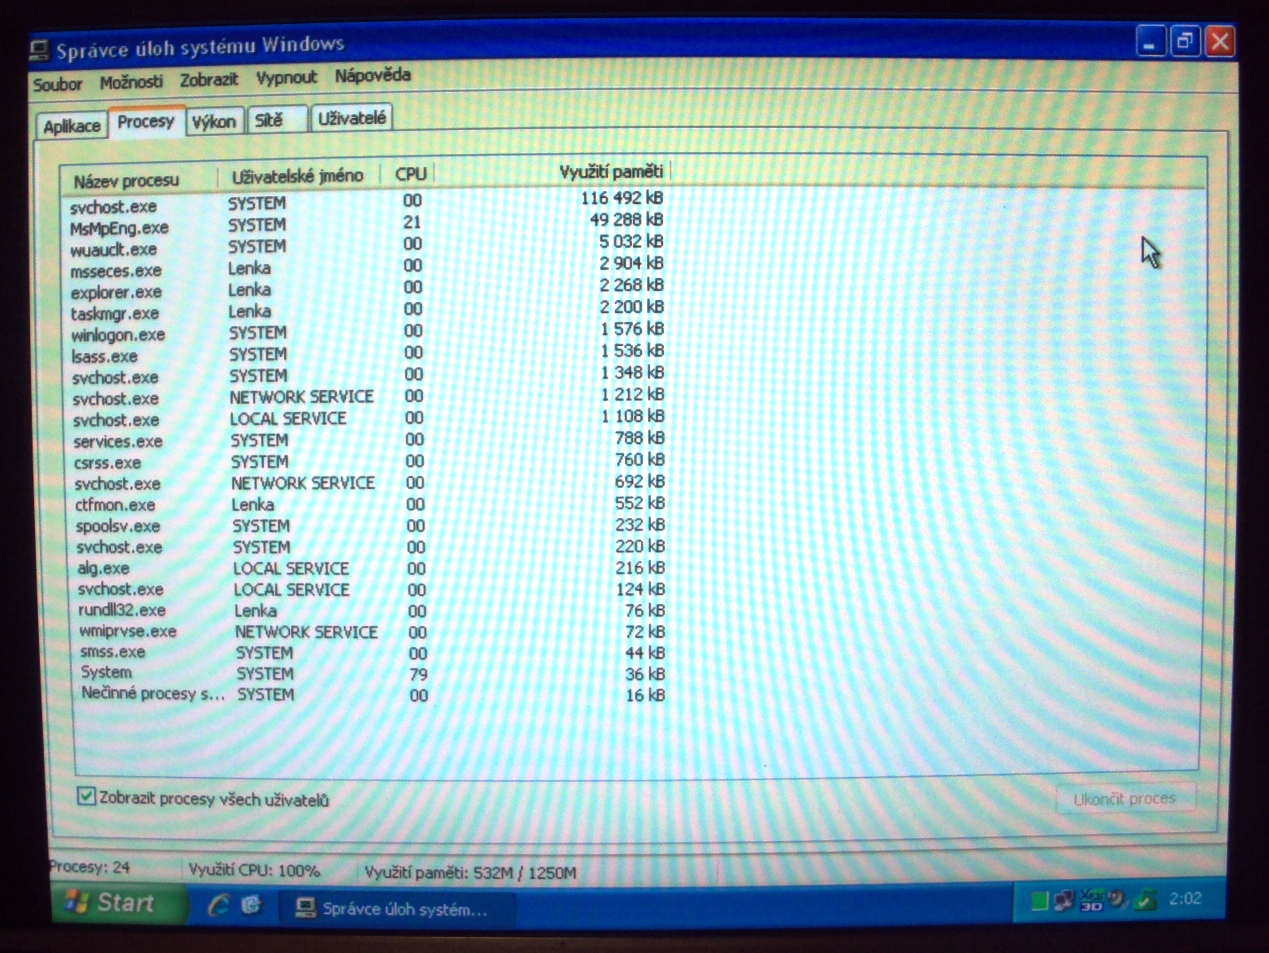The image size is (1269, 953).
Task: Select the lsass.exe process
Action: [367, 355]
